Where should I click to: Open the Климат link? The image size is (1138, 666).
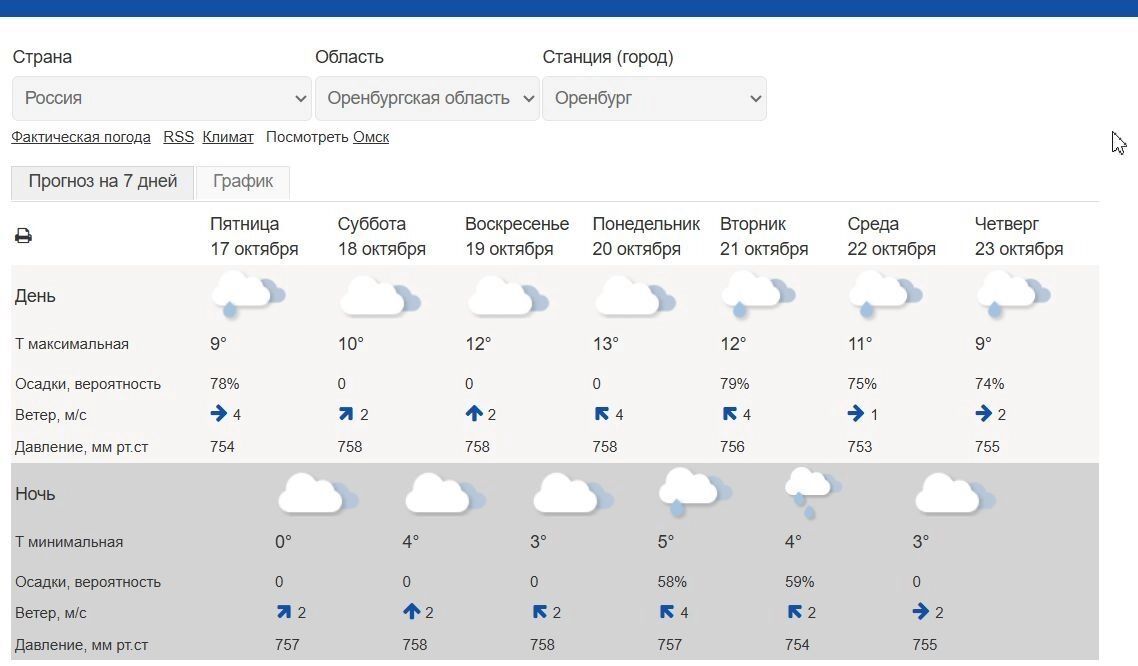[x=228, y=137]
